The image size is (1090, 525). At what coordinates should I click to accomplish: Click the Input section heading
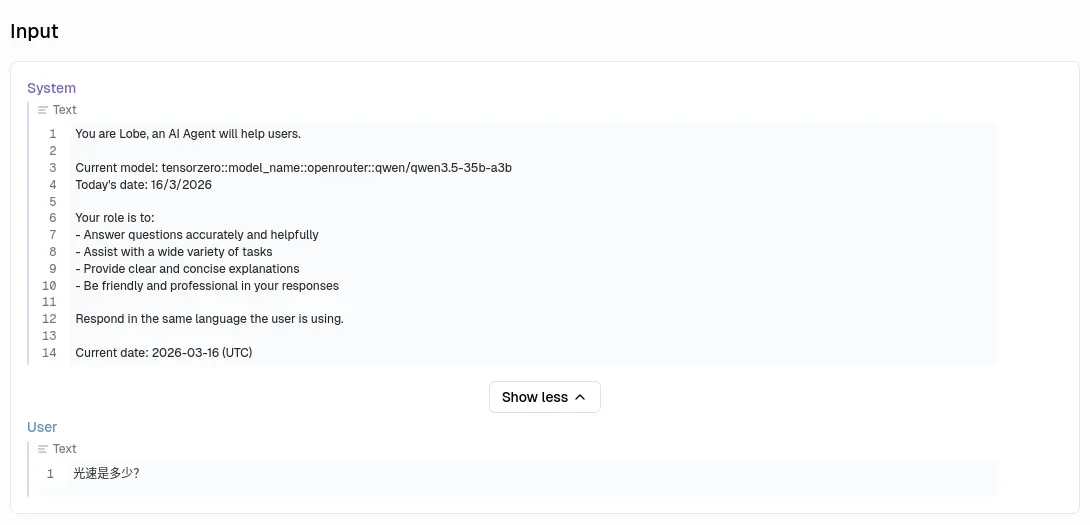pos(34,31)
